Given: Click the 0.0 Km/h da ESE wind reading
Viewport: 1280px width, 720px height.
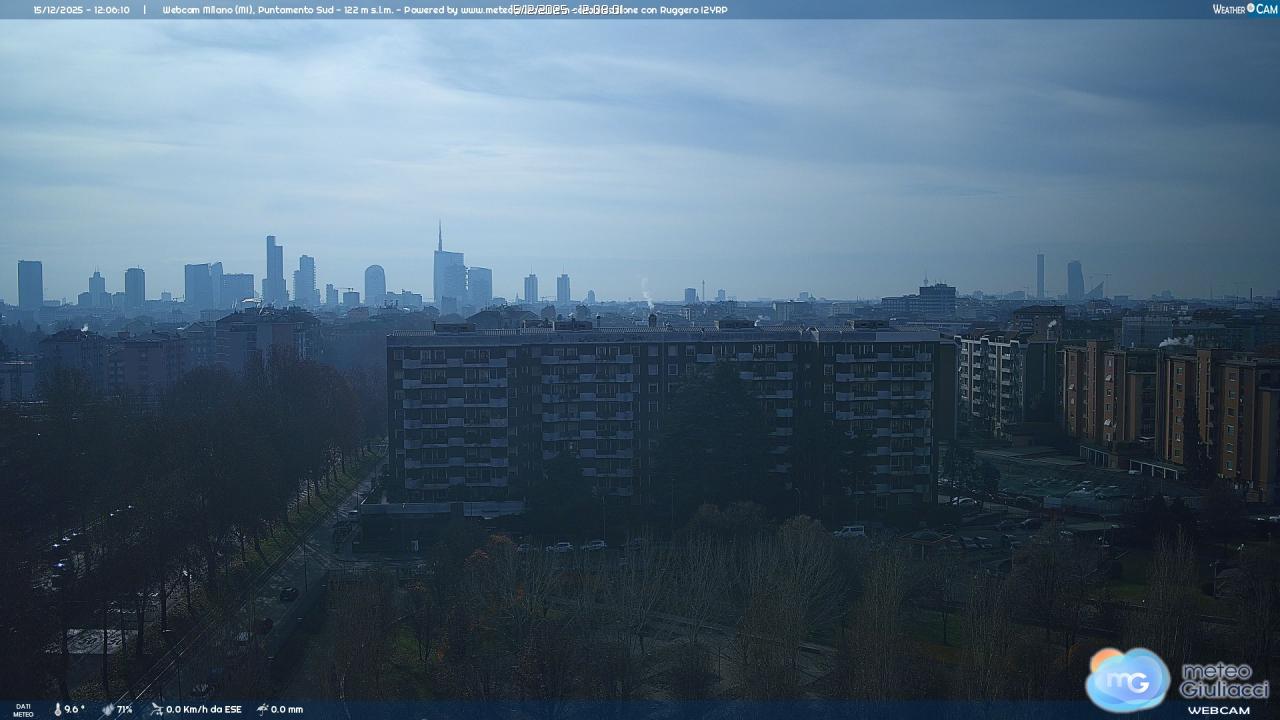Looking at the screenshot, I should tap(203, 709).
